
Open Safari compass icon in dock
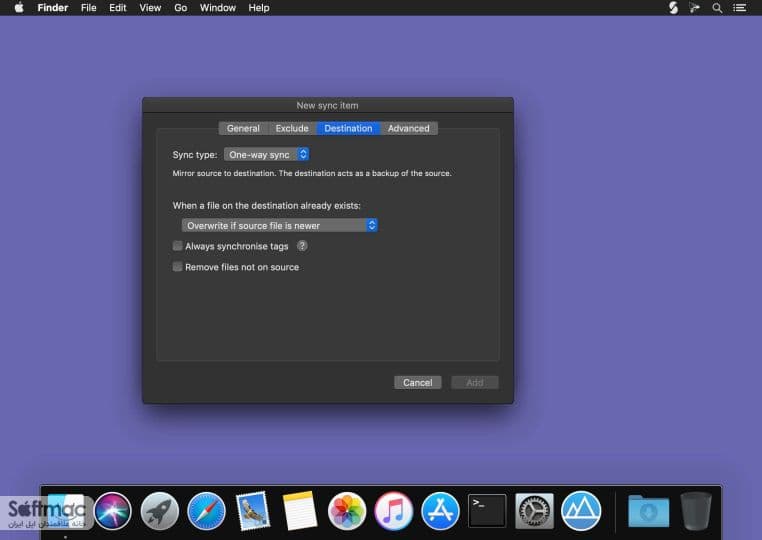click(206, 511)
